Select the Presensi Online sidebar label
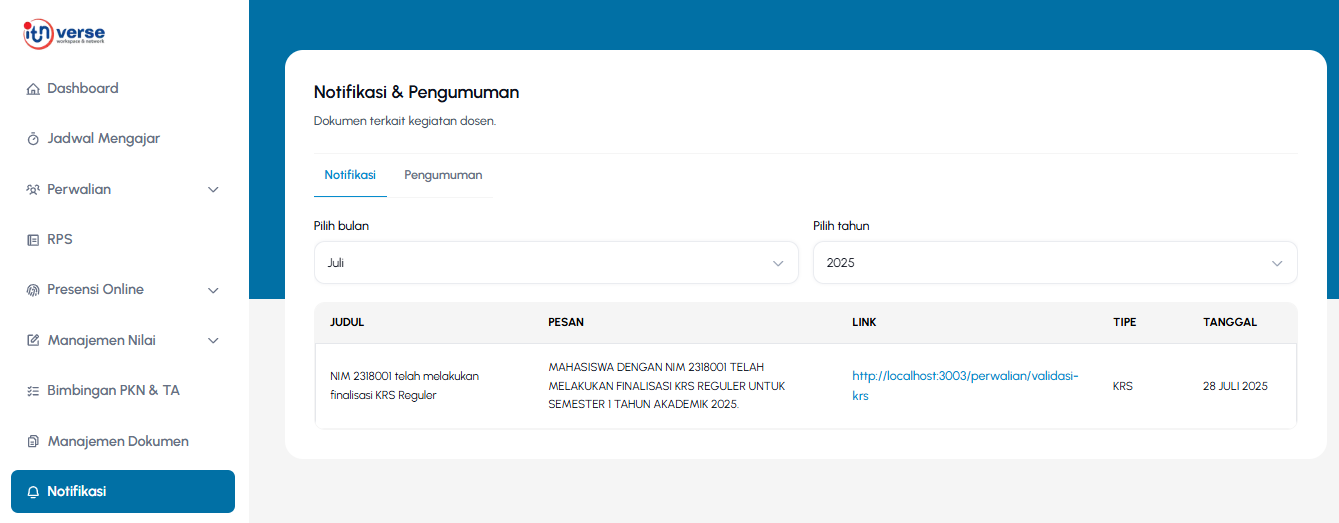Viewport: 1339px width, 523px height. point(95,290)
